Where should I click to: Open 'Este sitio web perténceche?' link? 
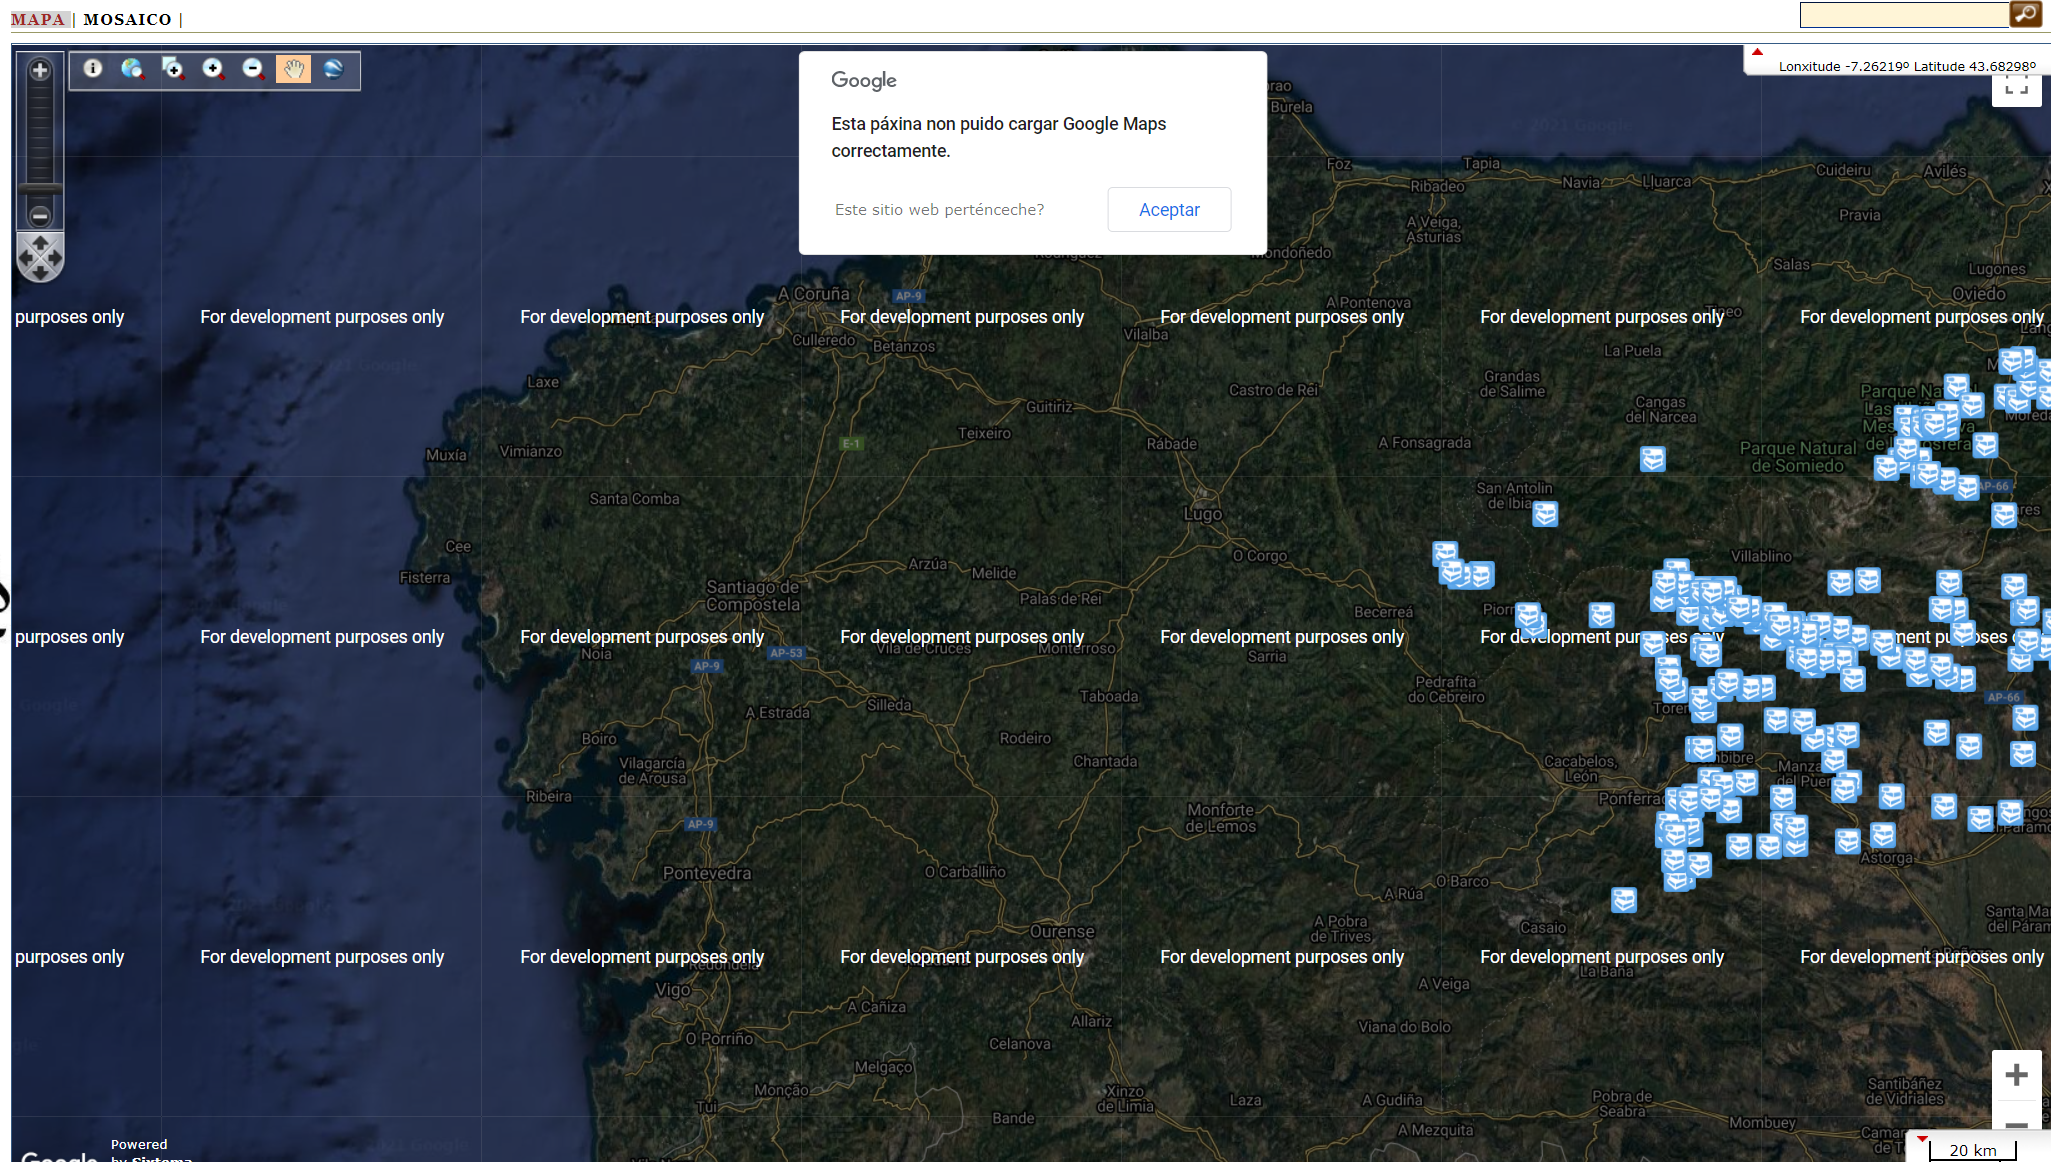(x=939, y=209)
